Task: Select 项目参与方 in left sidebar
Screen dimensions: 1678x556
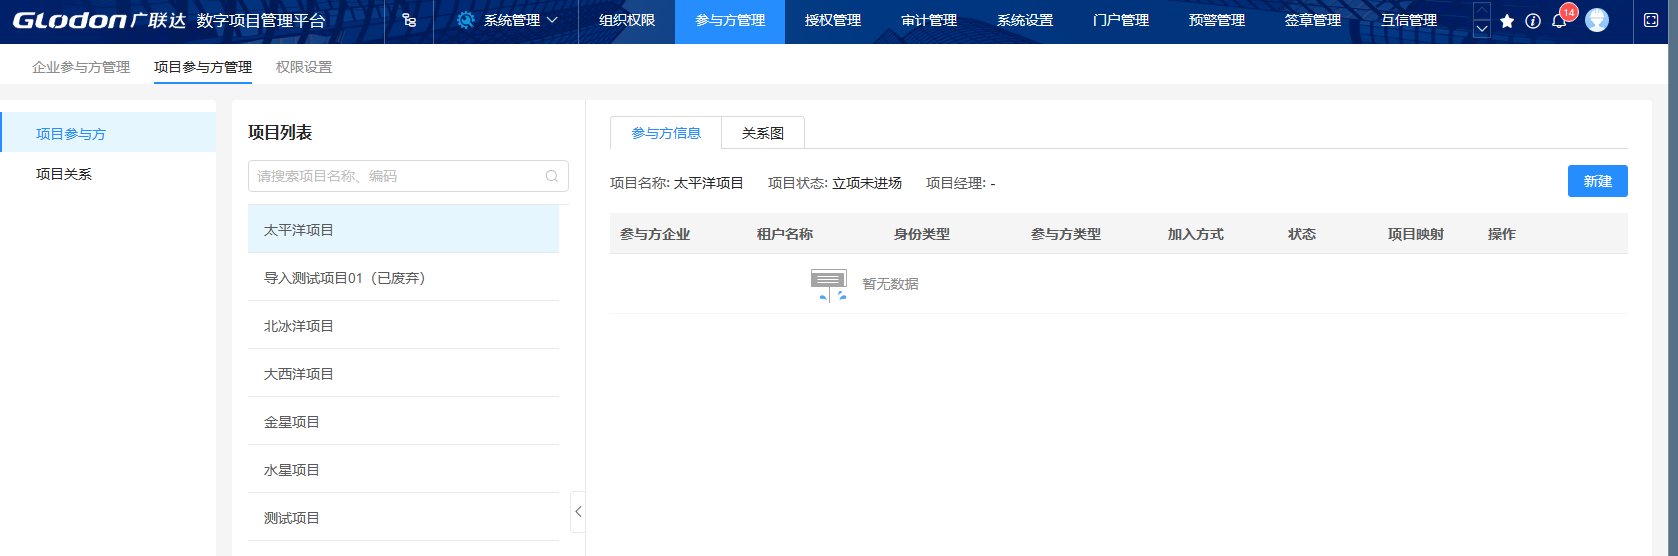Action: coord(108,133)
